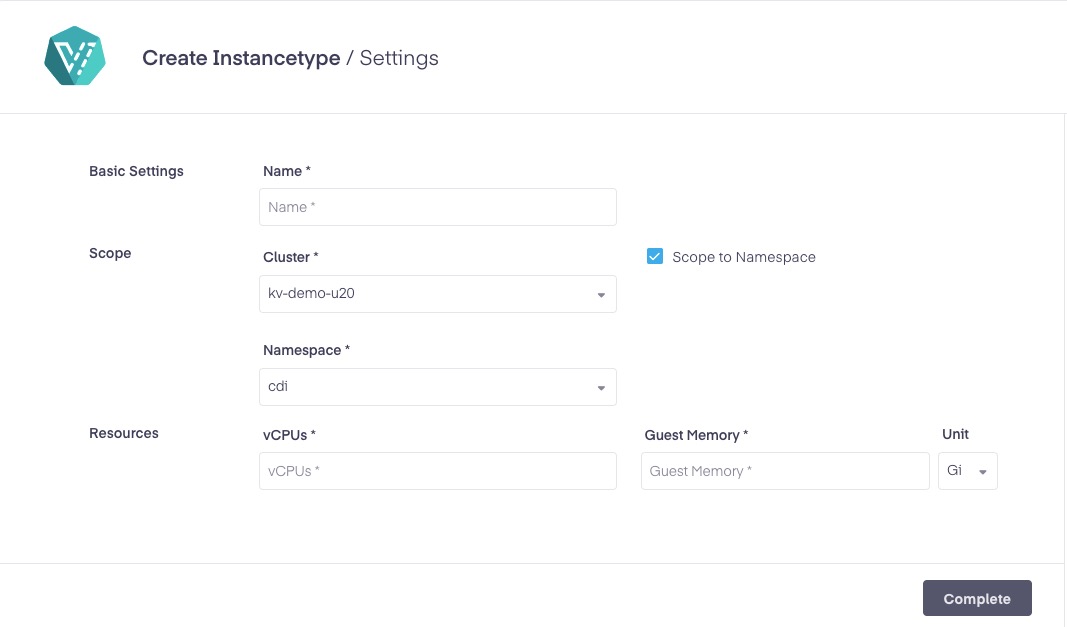Open the Unit dropdown showing Gi

click(968, 471)
